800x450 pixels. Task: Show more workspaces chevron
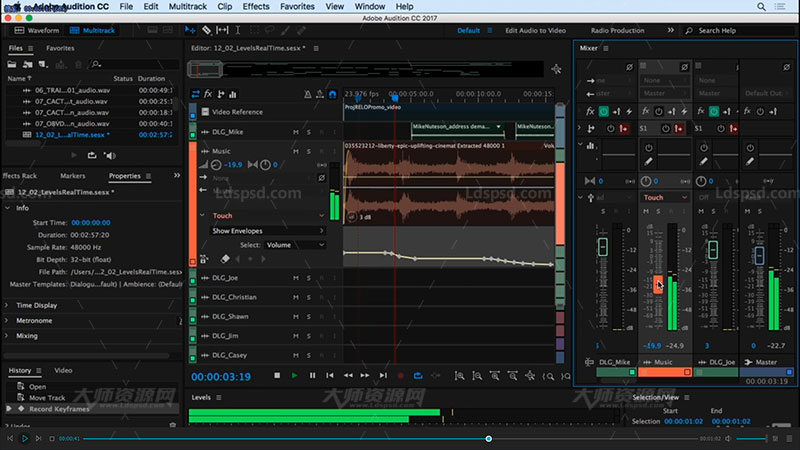[670, 31]
